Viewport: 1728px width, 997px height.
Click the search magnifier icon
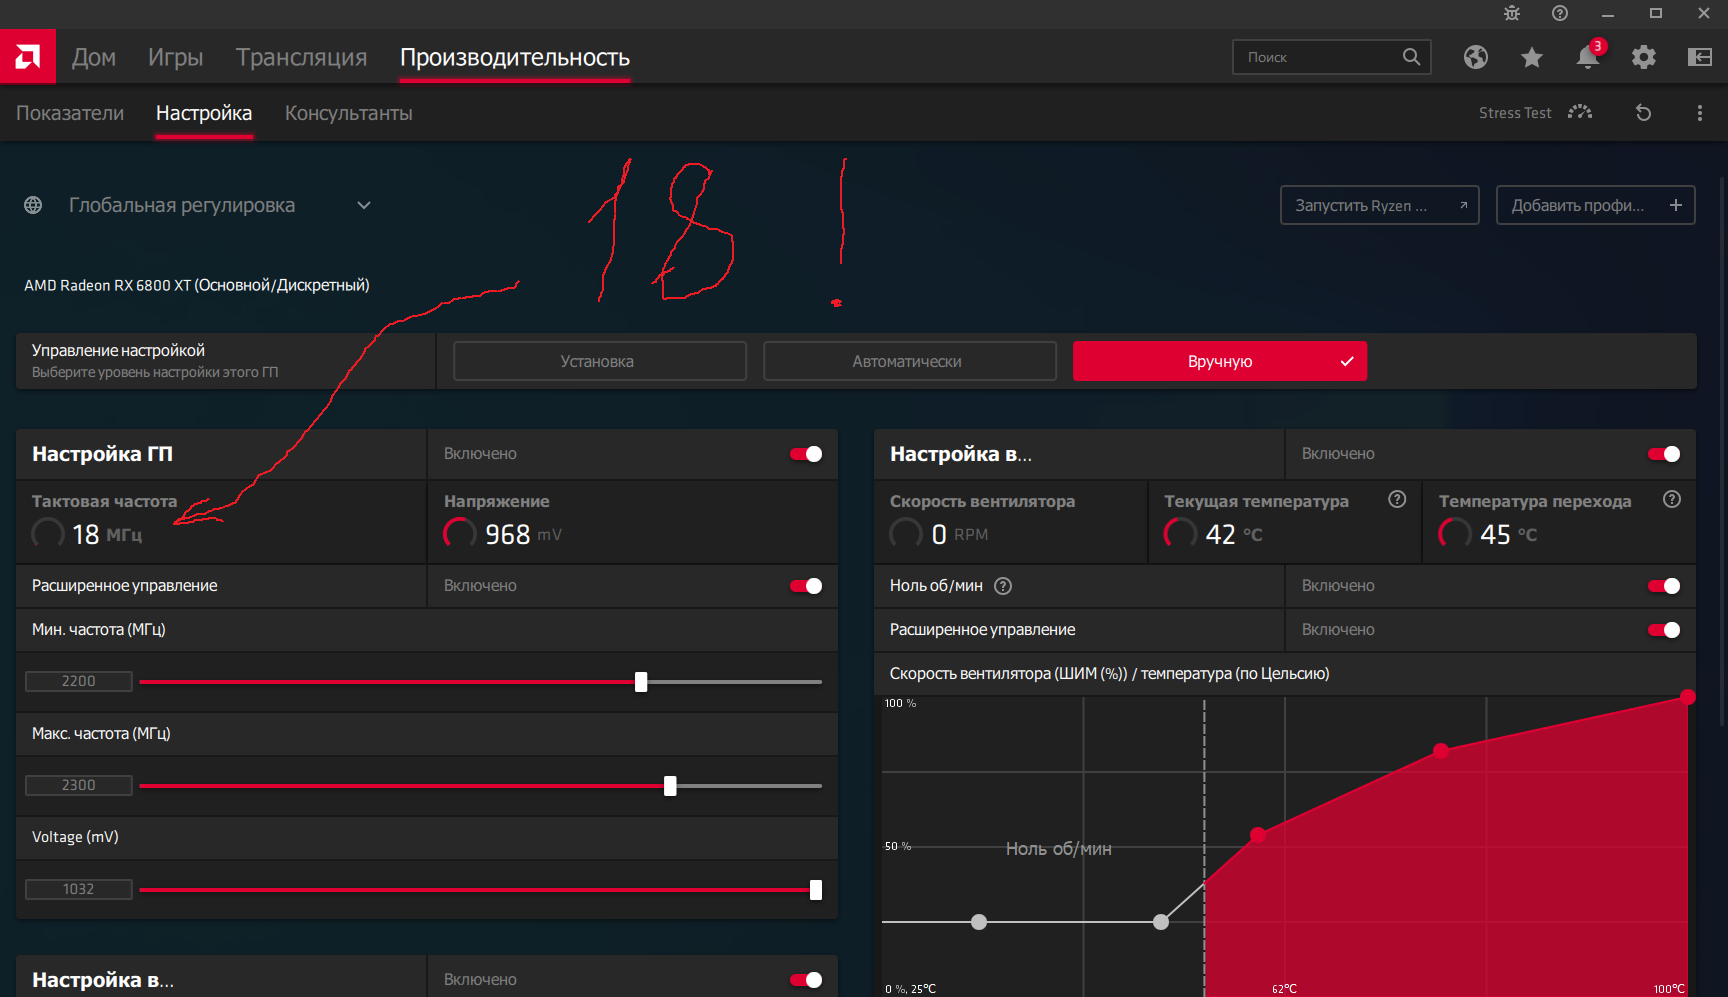[x=1411, y=57]
